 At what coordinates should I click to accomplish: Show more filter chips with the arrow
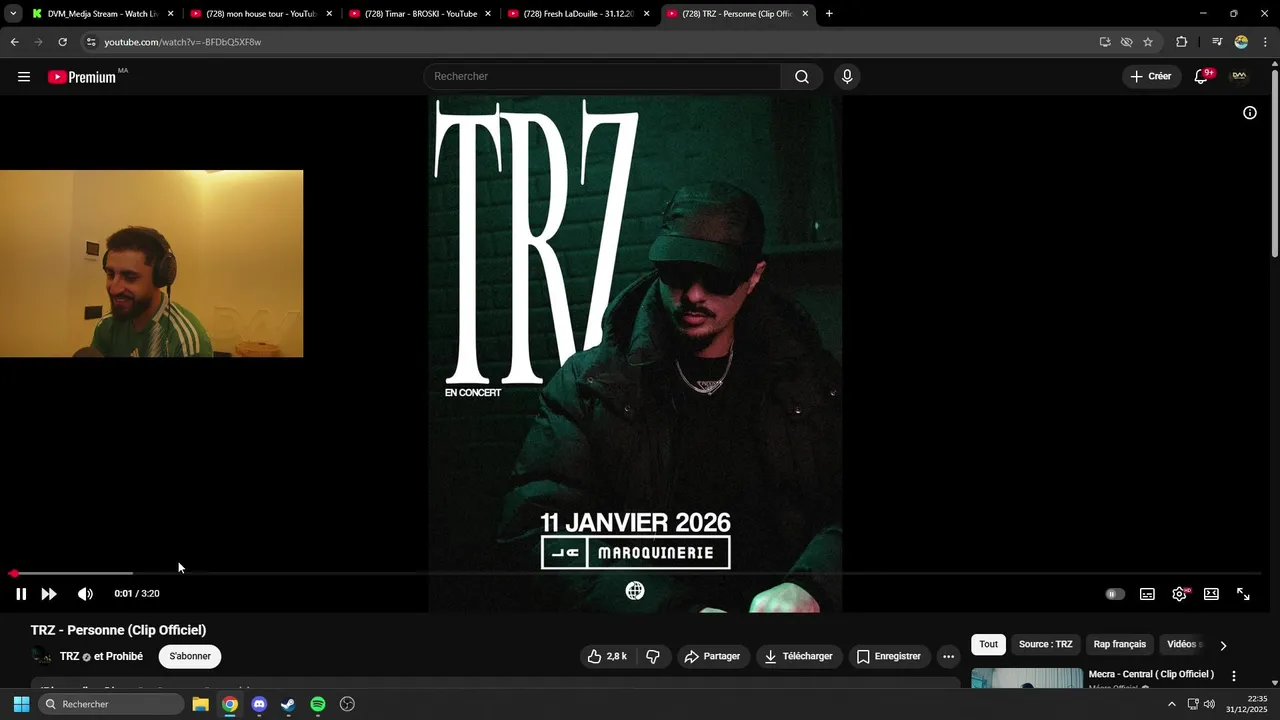tap(1223, 646)
